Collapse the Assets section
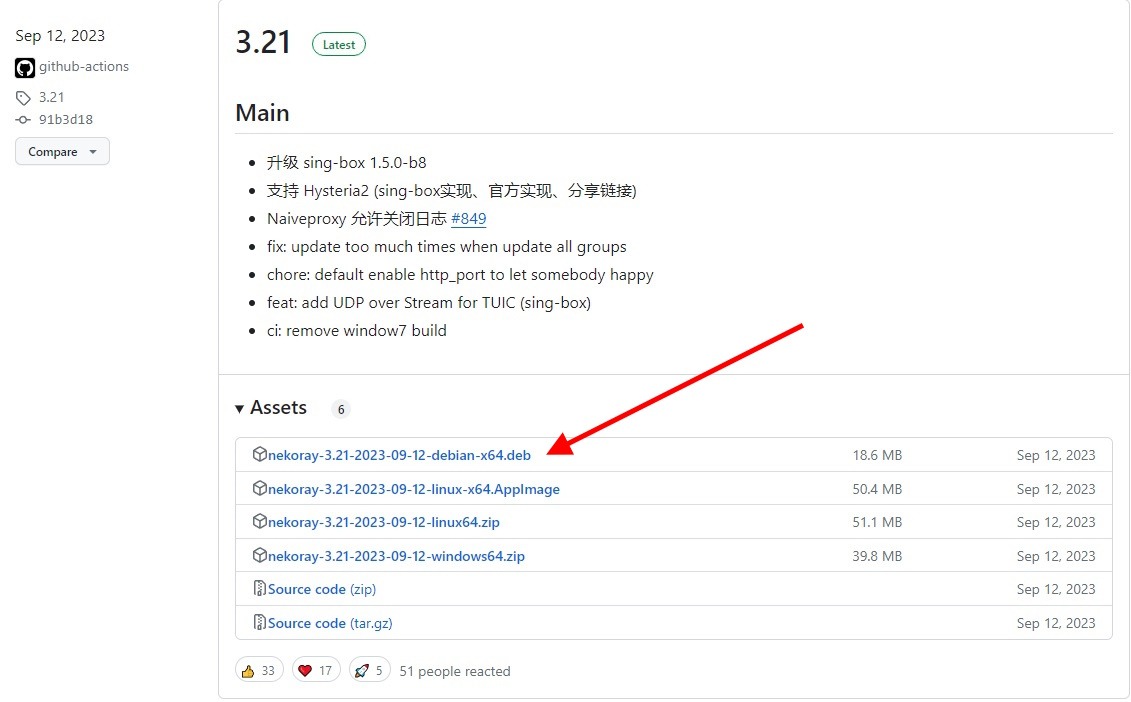Image resolution: width=1131 pixels, height=702 pixels. click(x=270, y=408)
